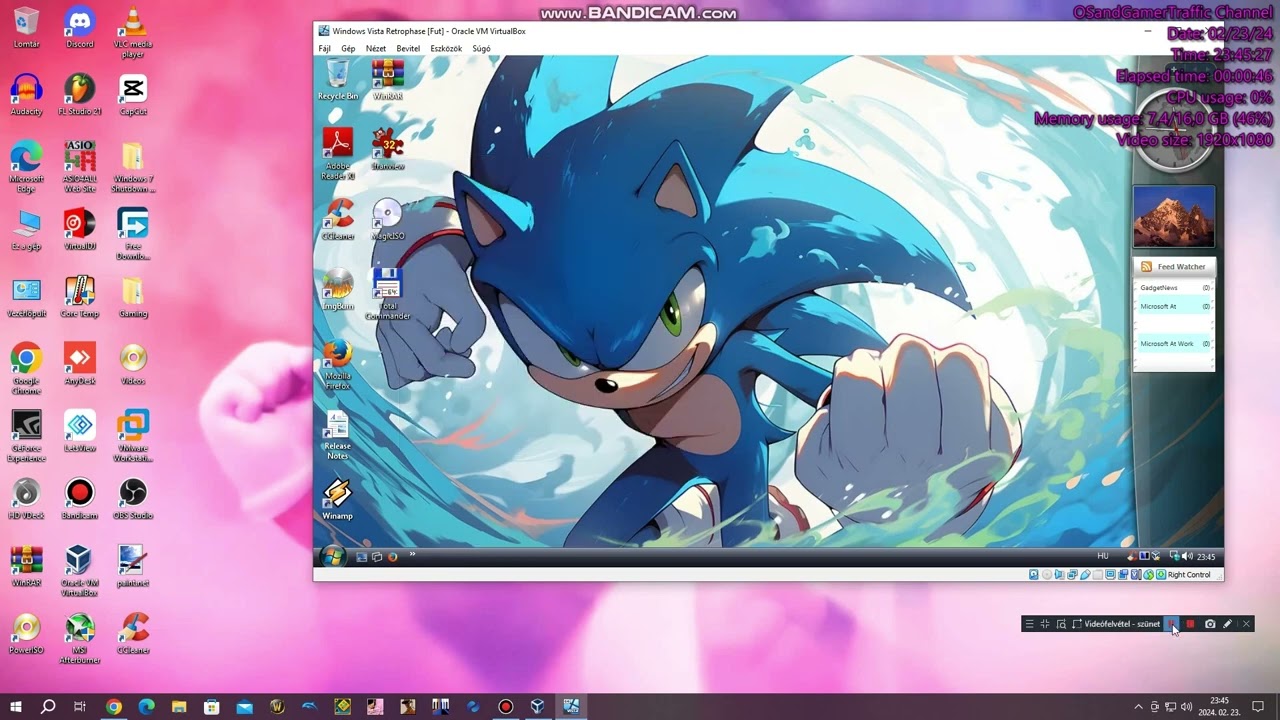
Task: Open the Nézet menu in VirtualBox
Action: point(376,48)
